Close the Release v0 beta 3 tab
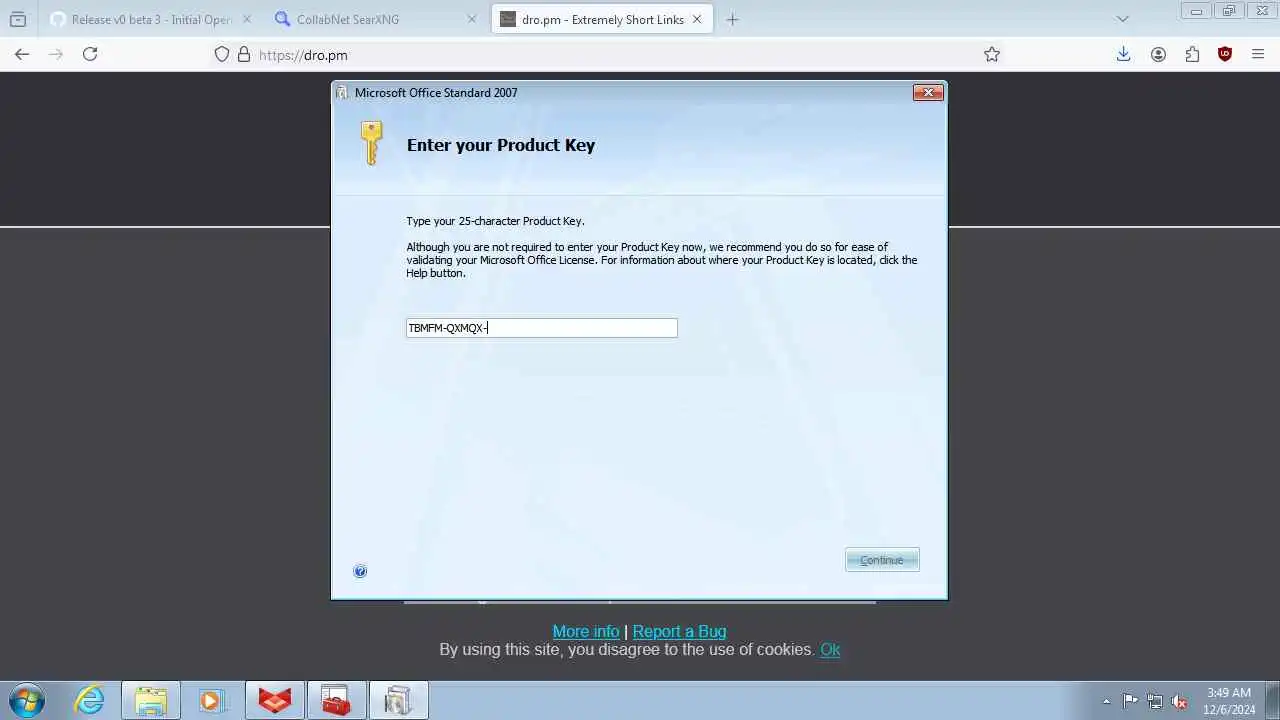The height and width of the screenshot is (720, 1280). 246,19
